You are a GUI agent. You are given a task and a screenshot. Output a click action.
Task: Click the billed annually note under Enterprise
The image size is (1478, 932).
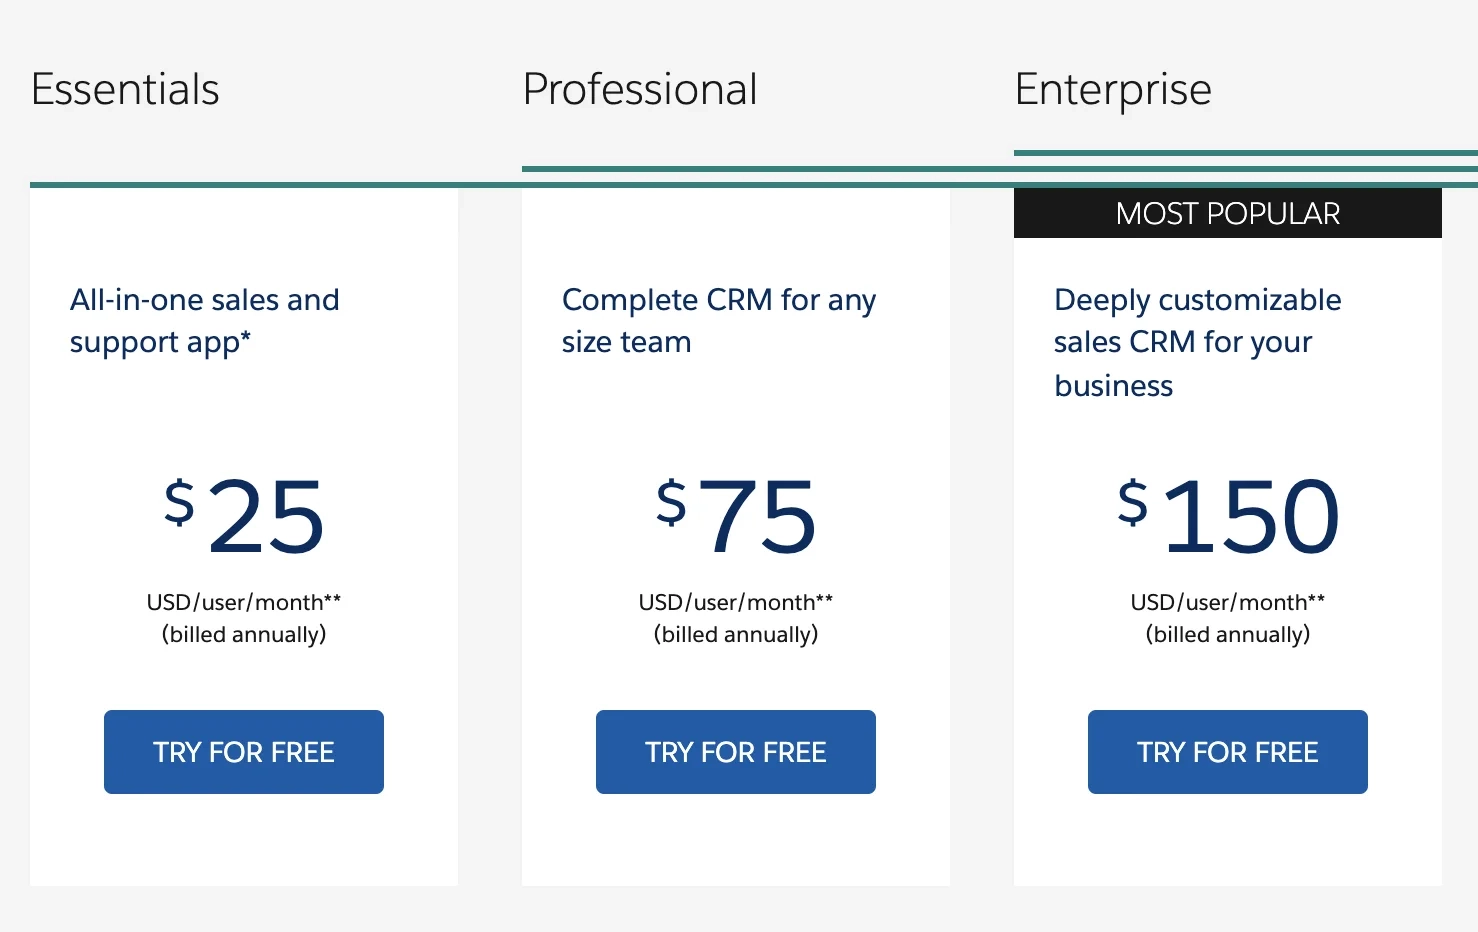pos(1227,634)
